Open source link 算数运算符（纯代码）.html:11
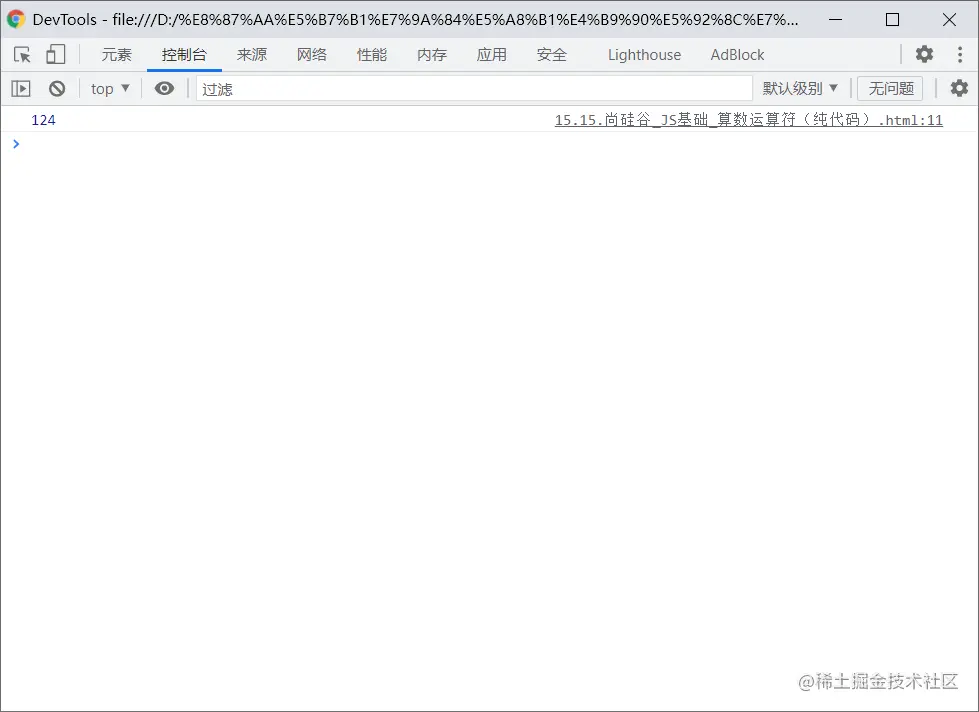The image size is (979, 712). coord(749,120)
